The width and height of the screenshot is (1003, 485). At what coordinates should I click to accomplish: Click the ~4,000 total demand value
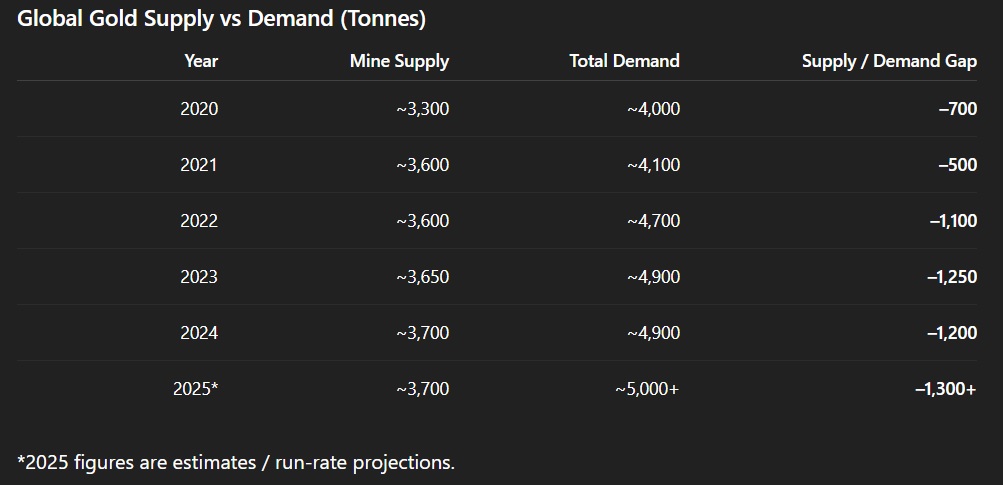click(653, 109)
